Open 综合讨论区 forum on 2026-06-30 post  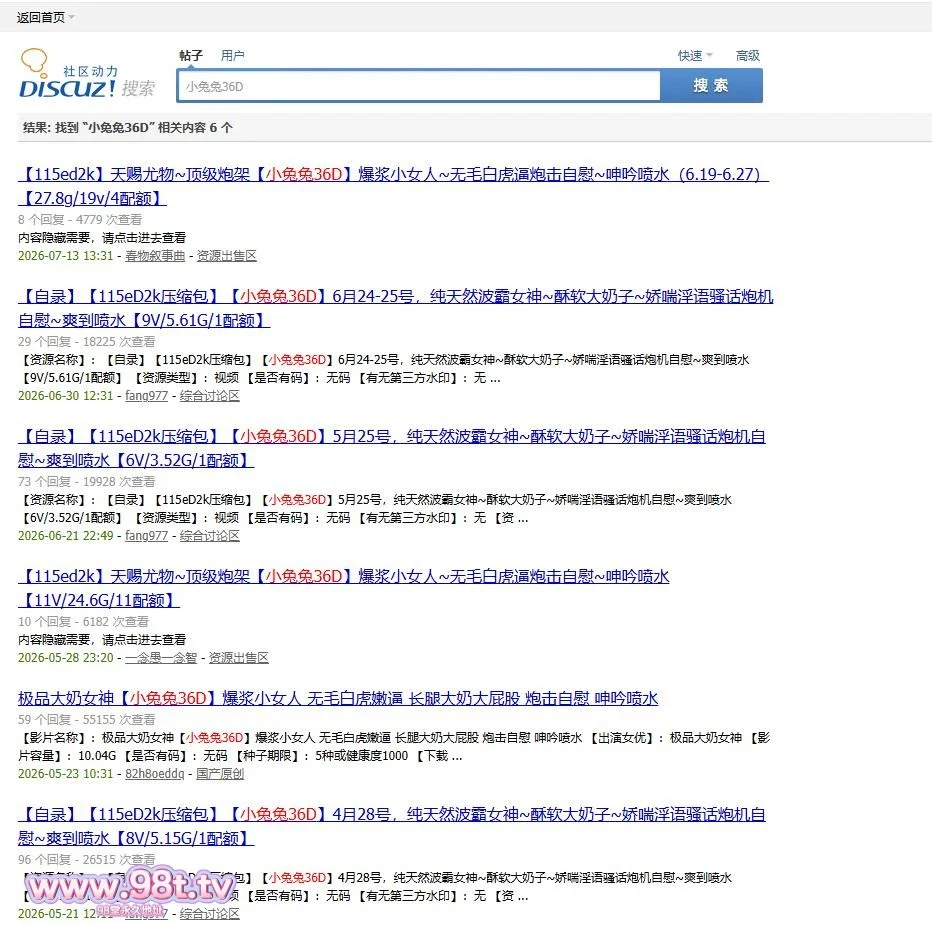pos(210,395)
